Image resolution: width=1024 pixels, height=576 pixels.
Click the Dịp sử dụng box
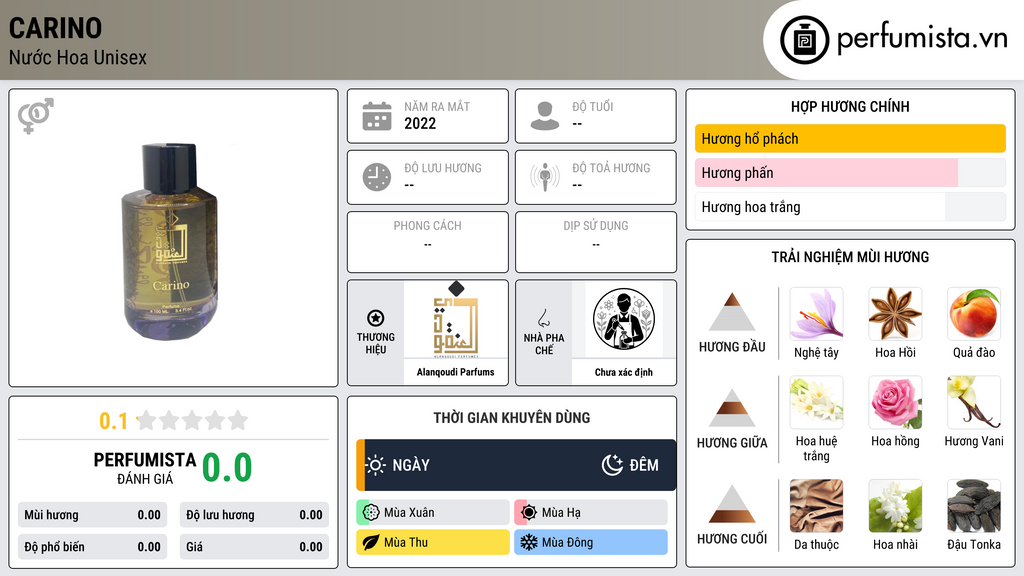(x=596, y=242)
